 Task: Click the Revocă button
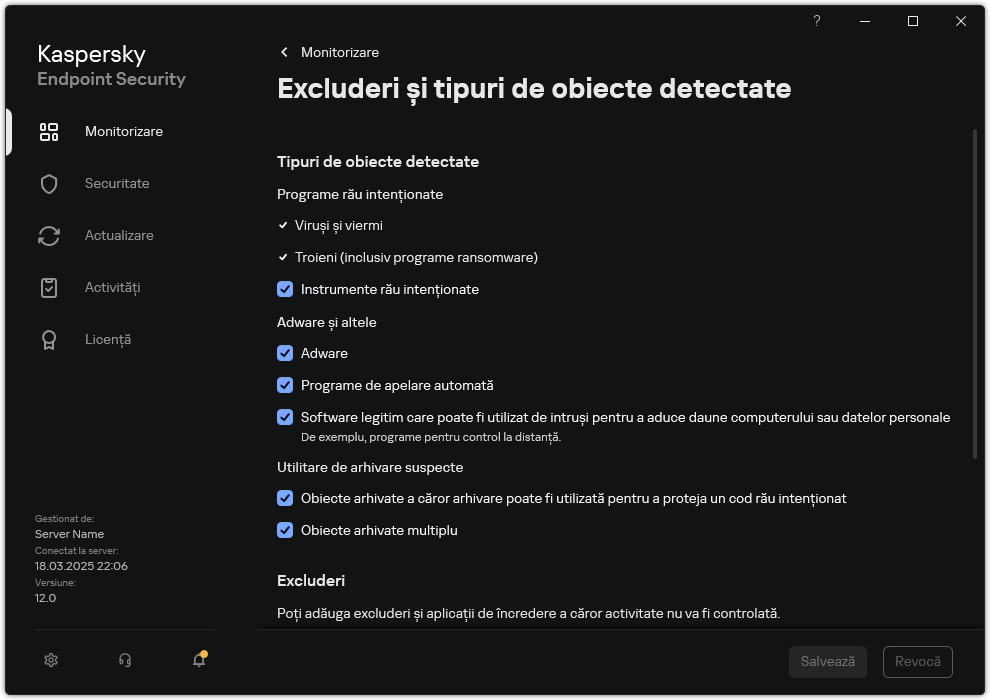(918, 661)
